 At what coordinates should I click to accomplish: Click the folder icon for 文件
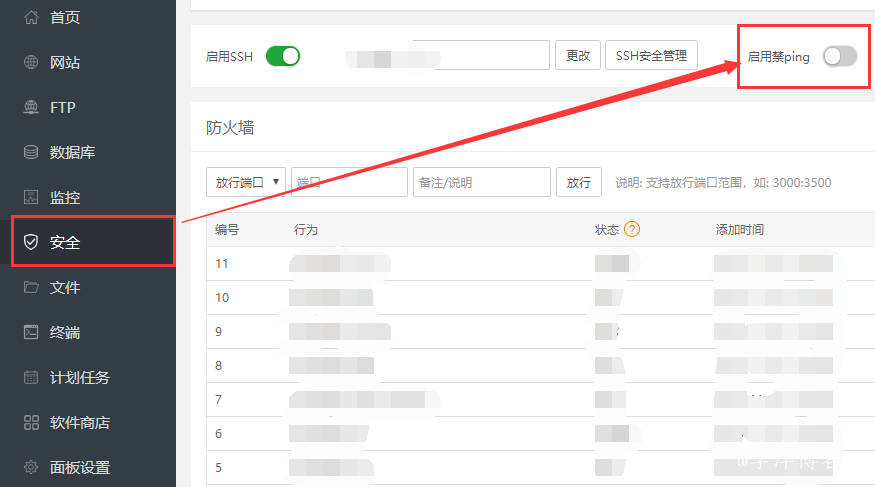pos(31,287)
